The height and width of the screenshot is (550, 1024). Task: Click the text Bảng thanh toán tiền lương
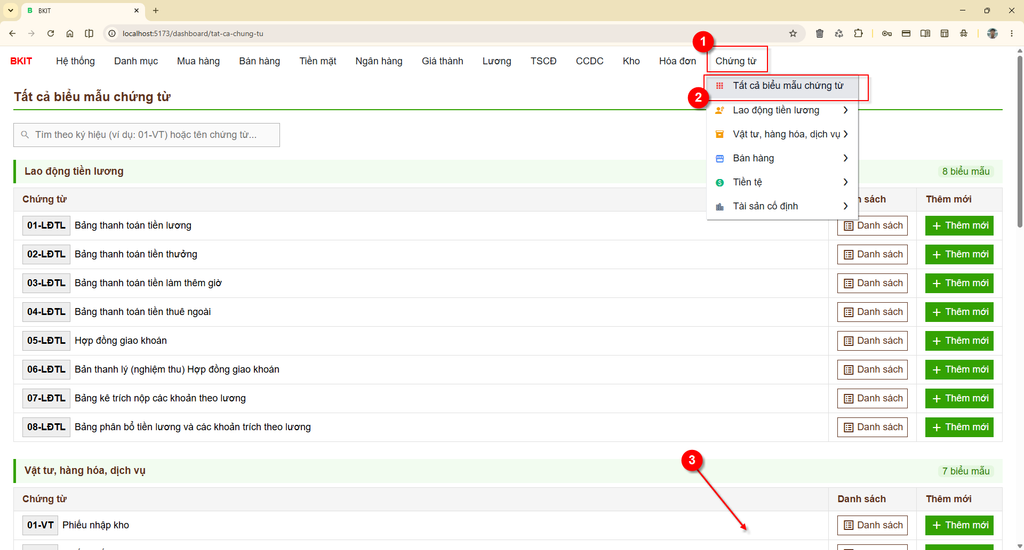tap(133, 225)
